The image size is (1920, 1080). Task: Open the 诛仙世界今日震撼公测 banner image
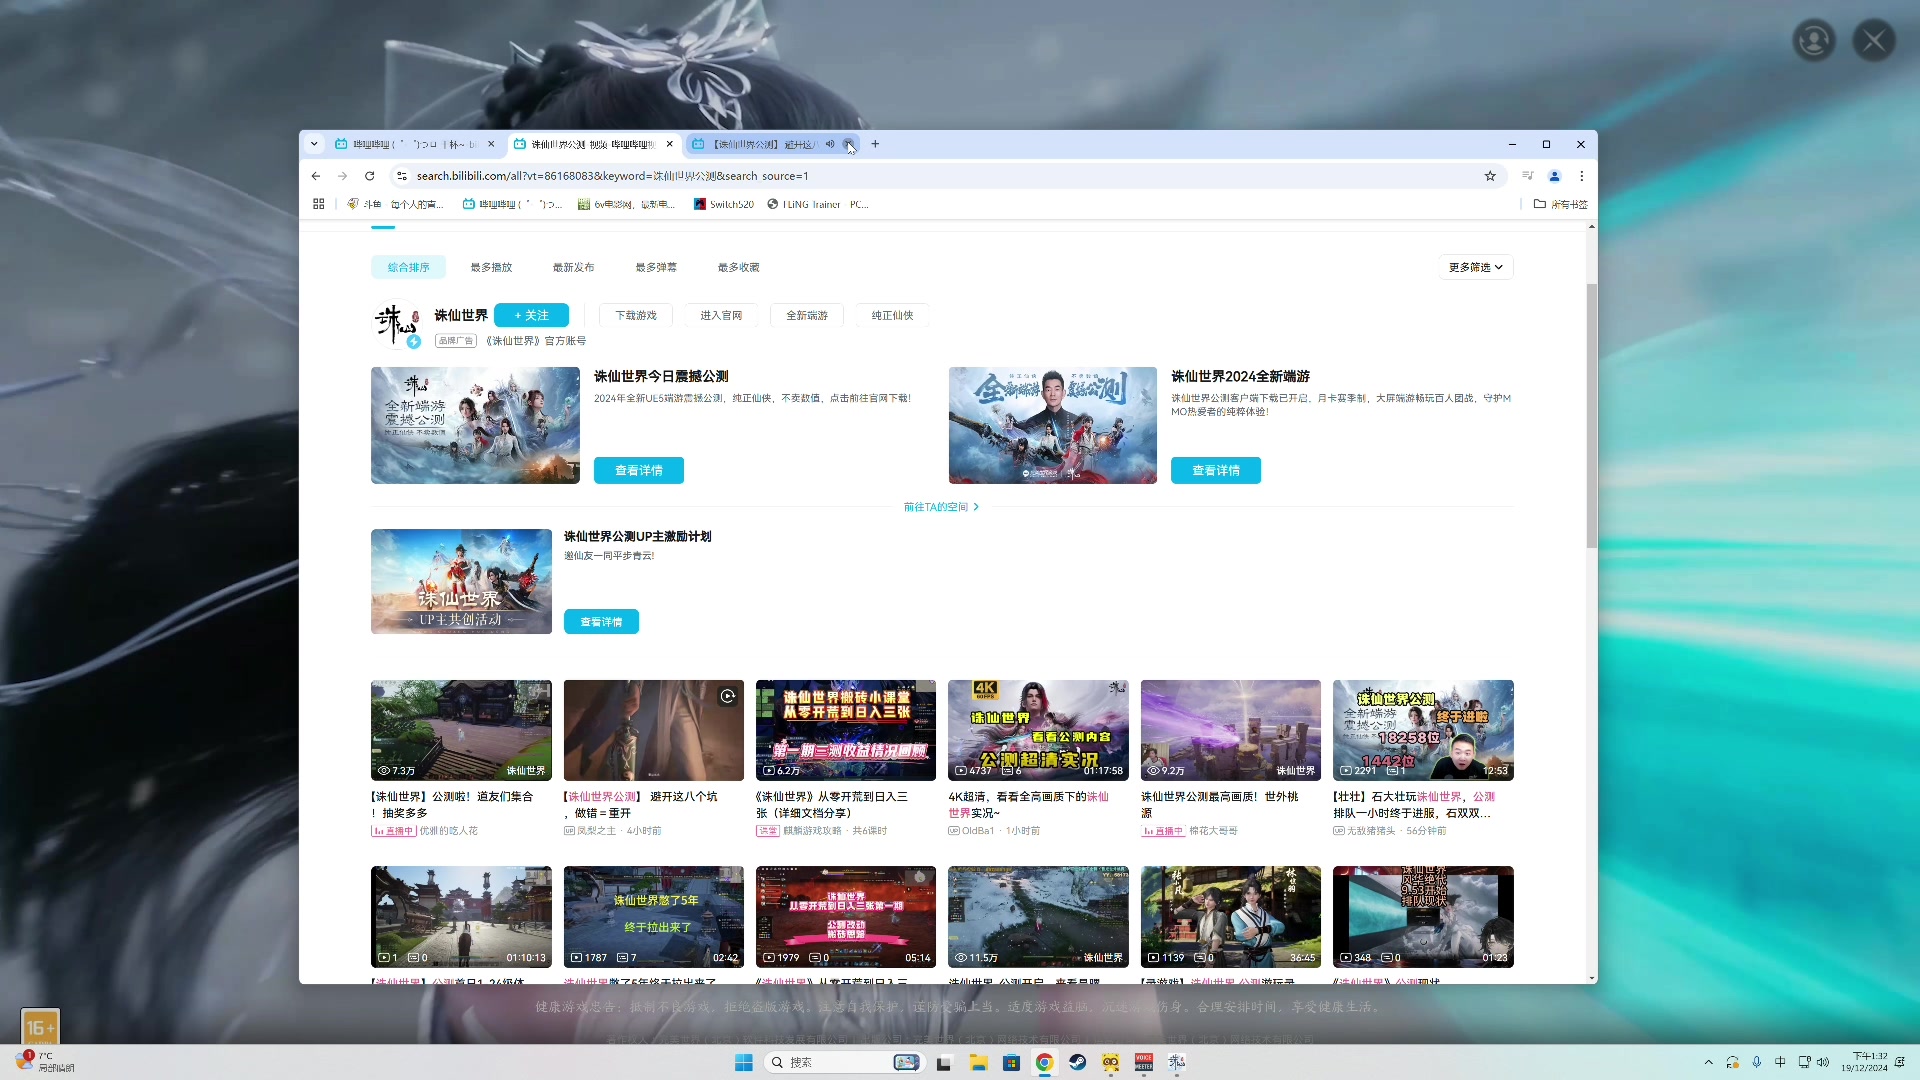click(475, 425)
